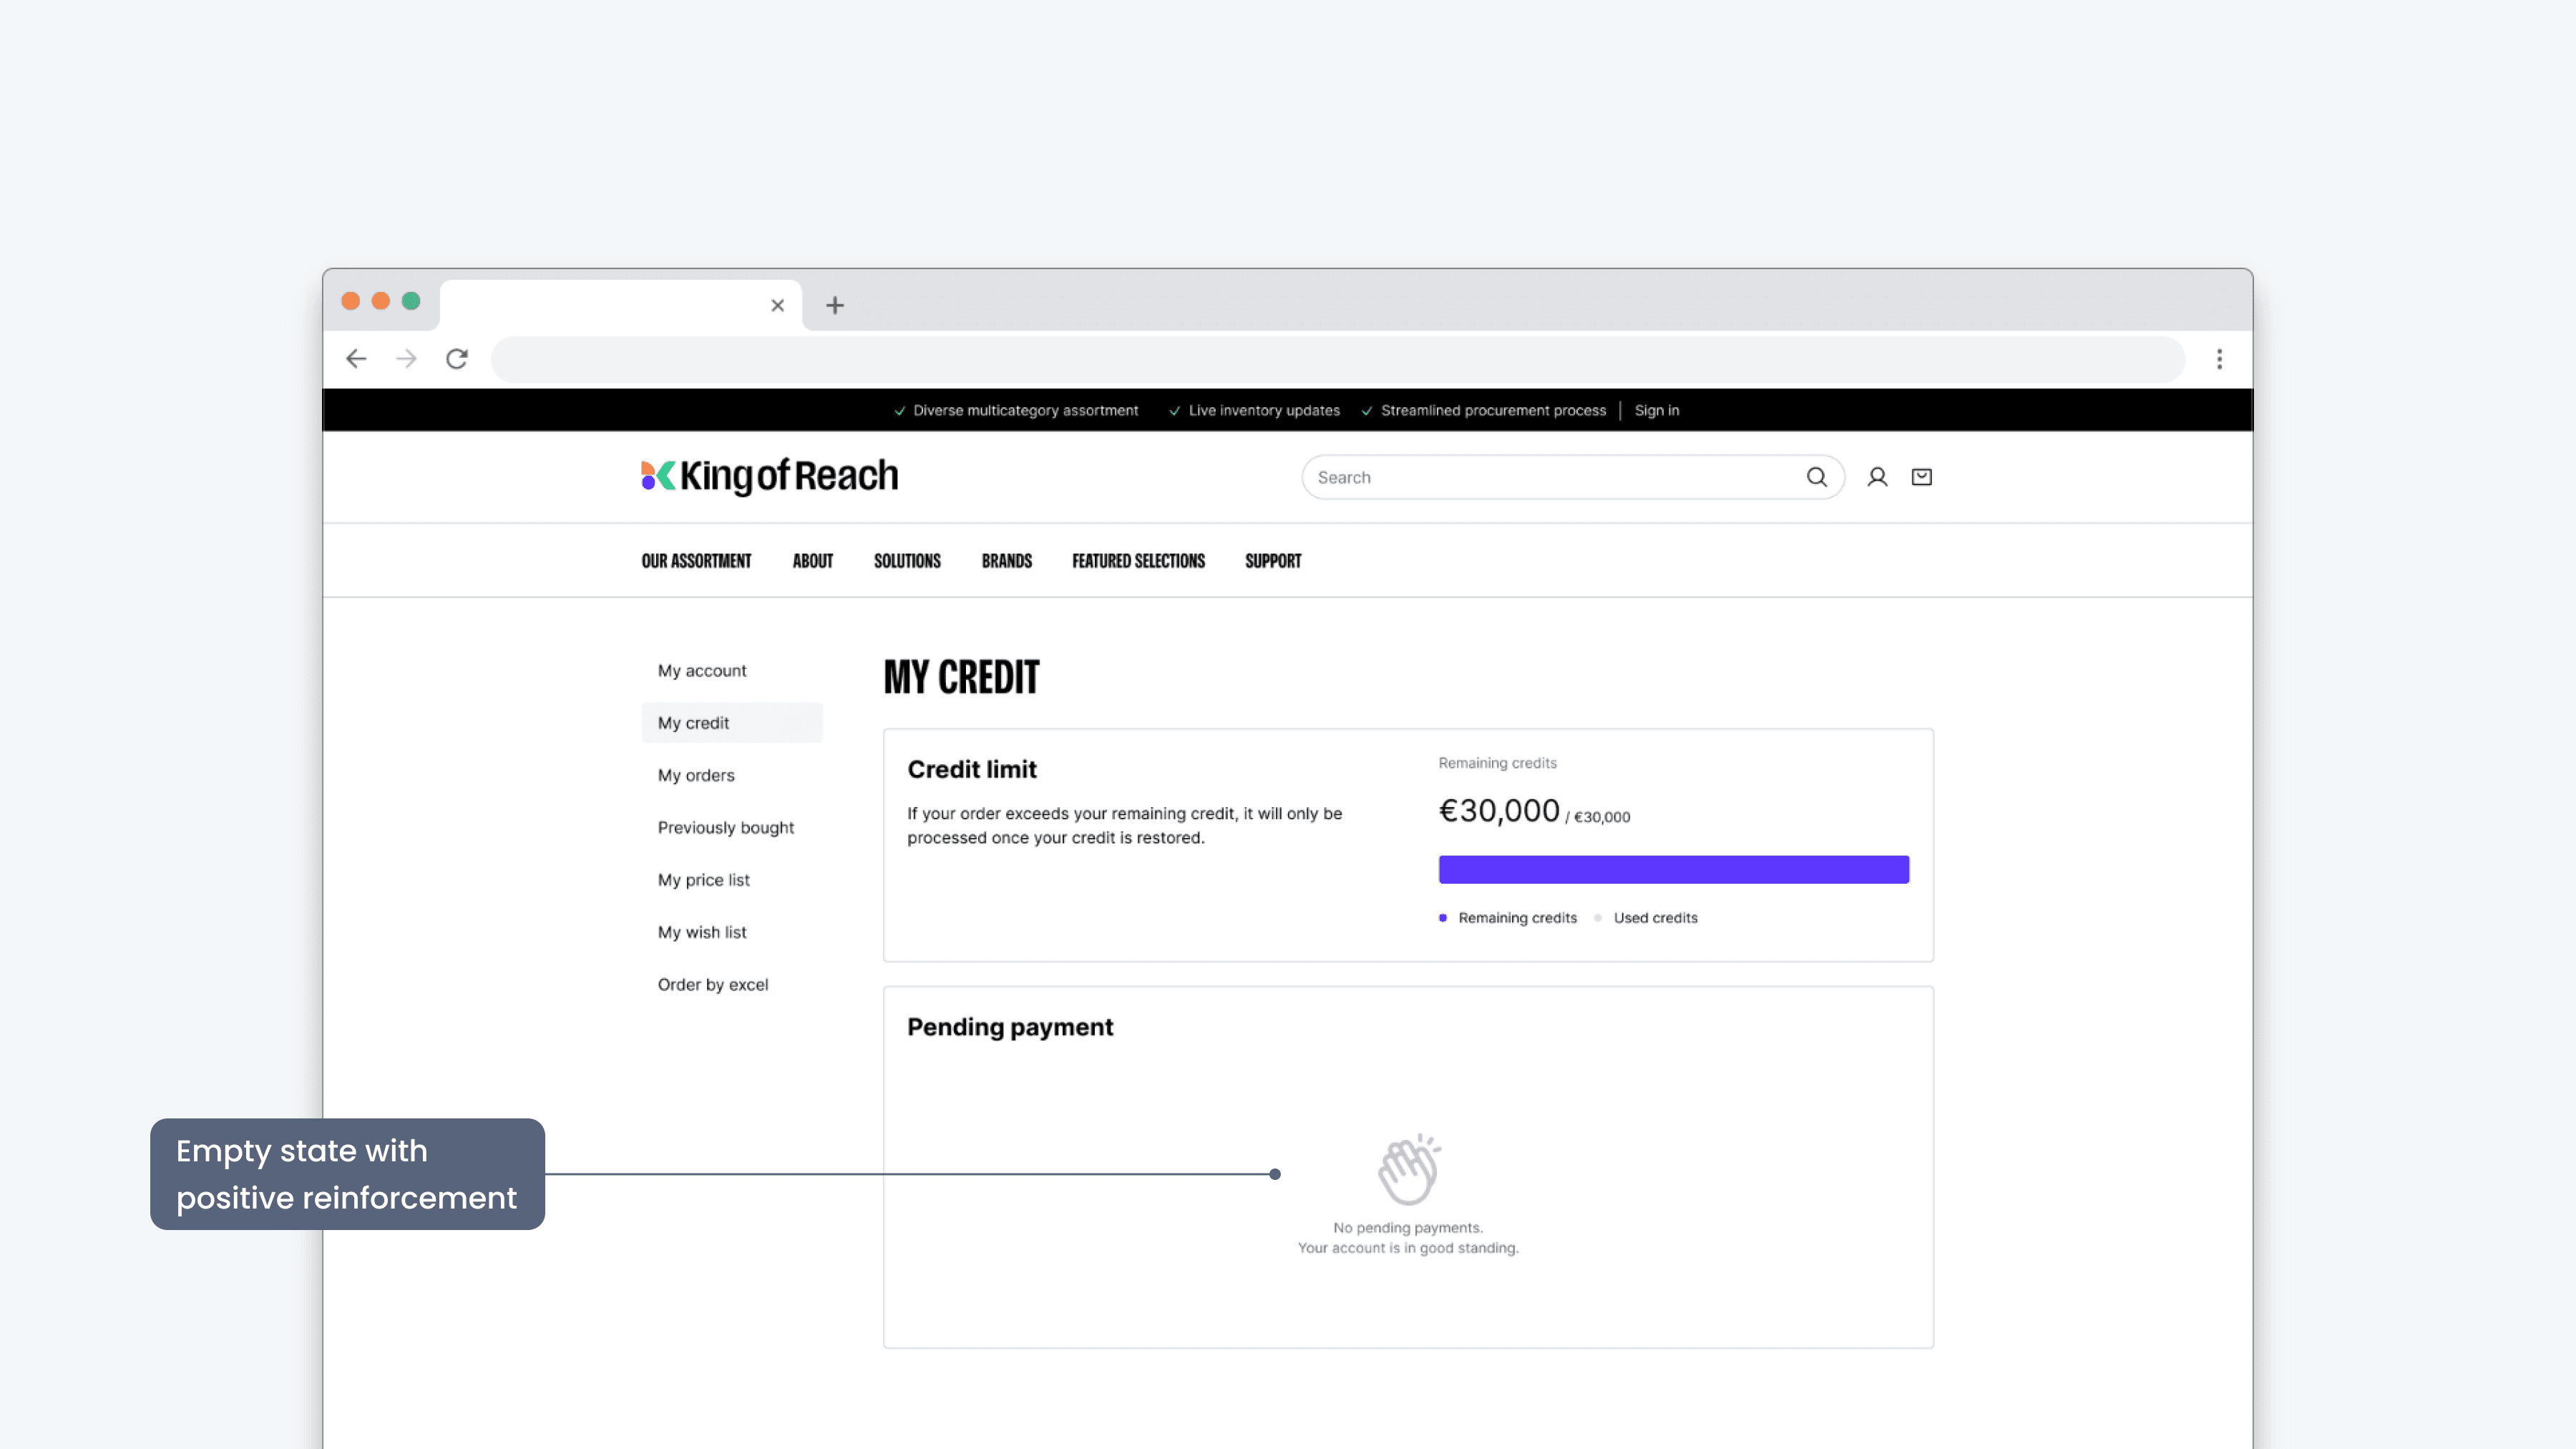2576x1449 pixels.
Task: Reload the page with refresh icon
Action: coord(457,359)
